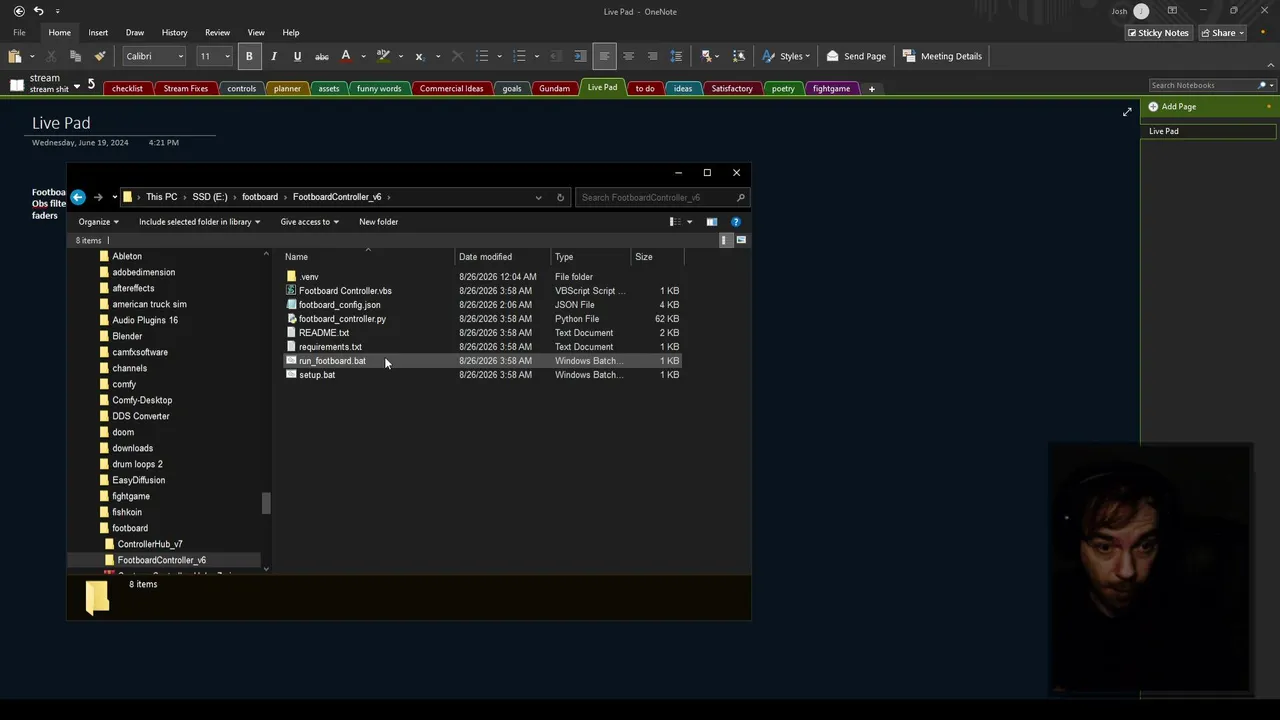Screen dimensions: 1280x720
Task: Open the Organize menu in Explorer
Action: (x=98, y=222)
